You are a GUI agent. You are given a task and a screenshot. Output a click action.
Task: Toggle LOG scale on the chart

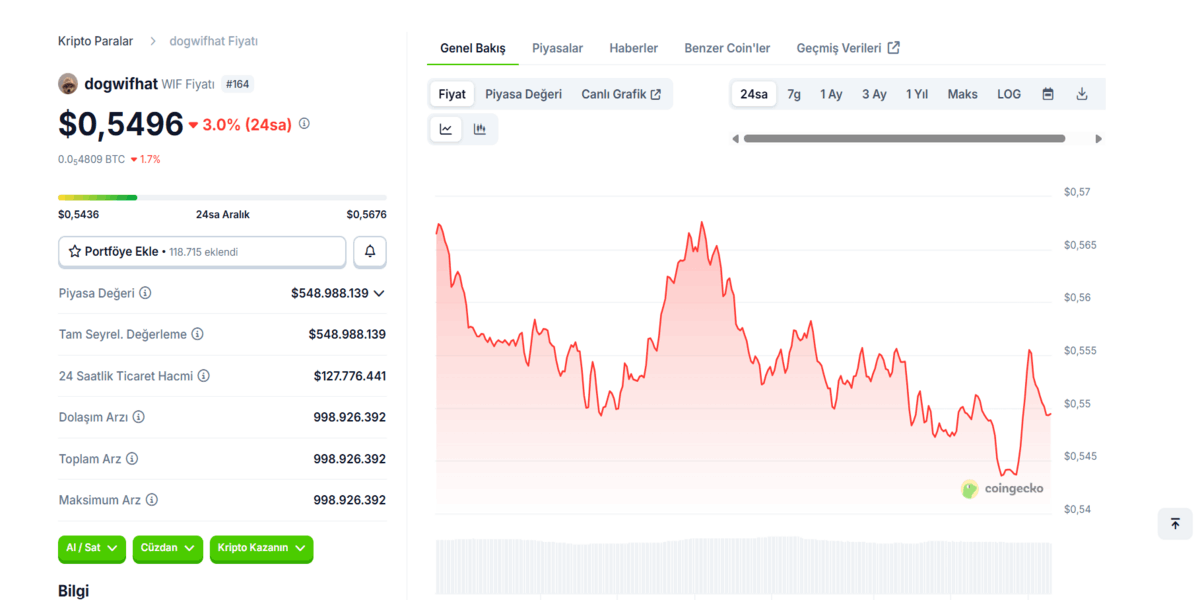(1009, 94)
